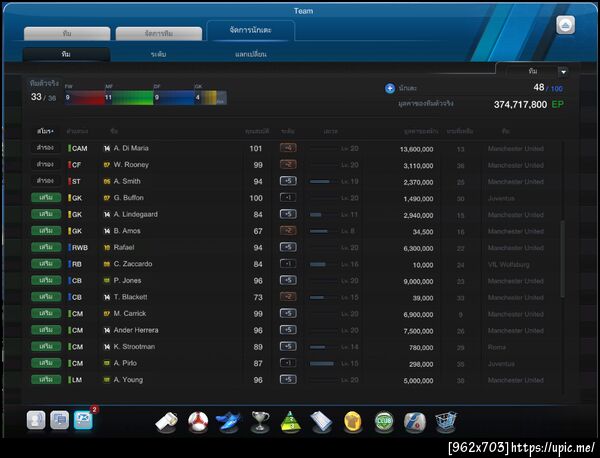The height and width of the screenshot is (458, 600).
Task: Open the 1-2-3 ranking pyramid icon
Action: (x=290, y=422)
